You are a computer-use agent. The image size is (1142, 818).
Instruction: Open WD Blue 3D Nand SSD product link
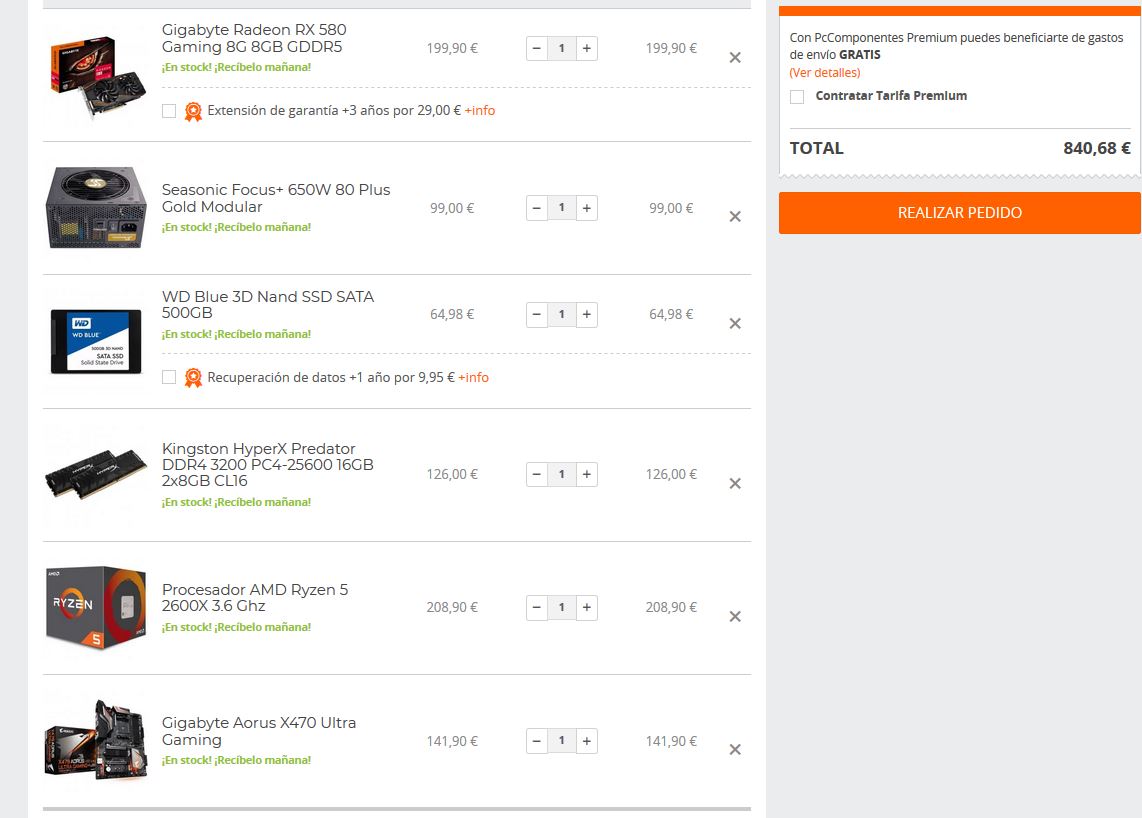click(x=268, y=304)
